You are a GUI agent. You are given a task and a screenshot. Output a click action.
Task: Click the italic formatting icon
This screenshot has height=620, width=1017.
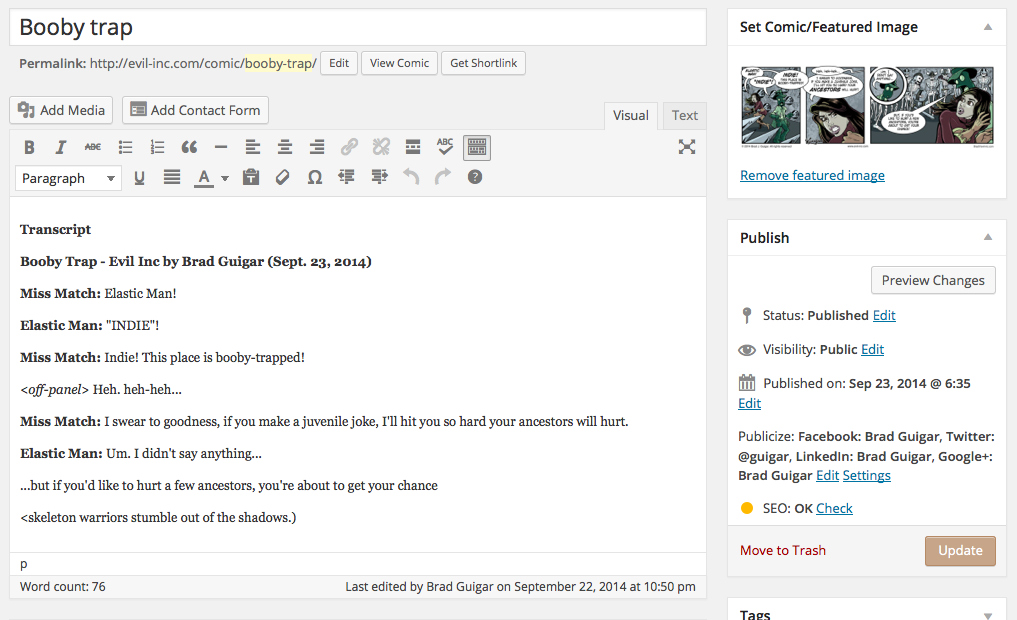[60, 147]
